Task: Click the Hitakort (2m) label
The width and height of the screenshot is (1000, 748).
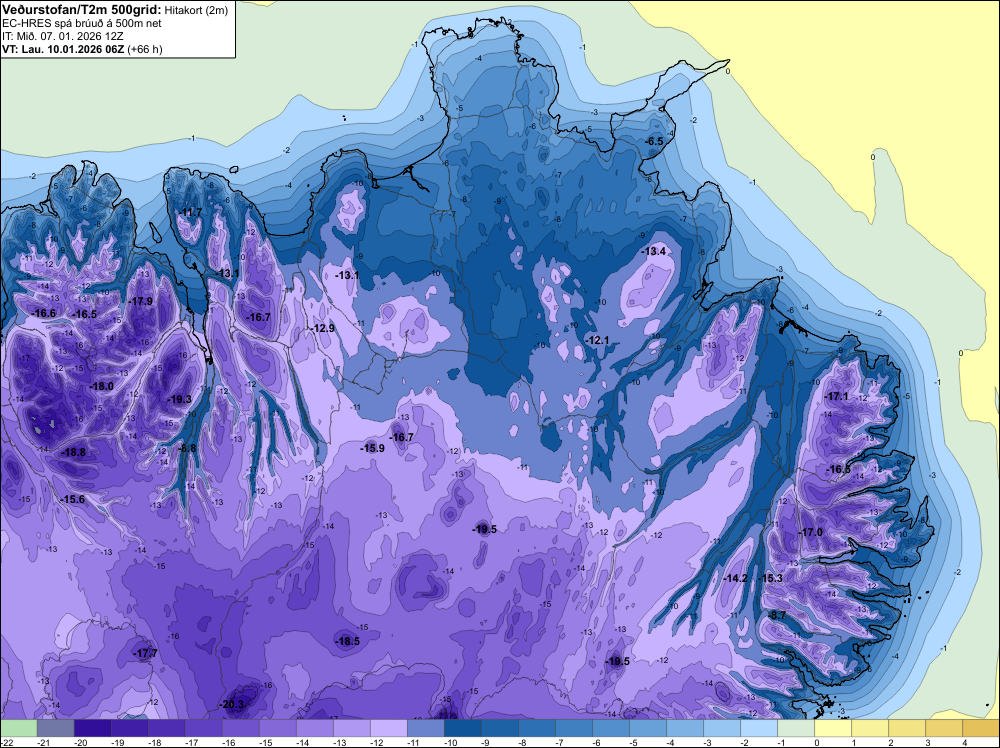Action: click(x=196, y=10)
